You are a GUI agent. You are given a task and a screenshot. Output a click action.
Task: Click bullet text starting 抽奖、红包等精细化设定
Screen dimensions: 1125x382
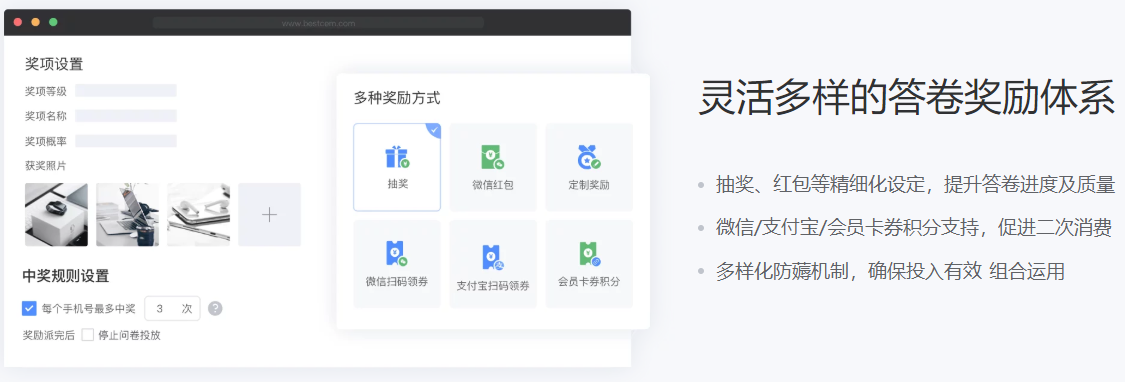915,185
